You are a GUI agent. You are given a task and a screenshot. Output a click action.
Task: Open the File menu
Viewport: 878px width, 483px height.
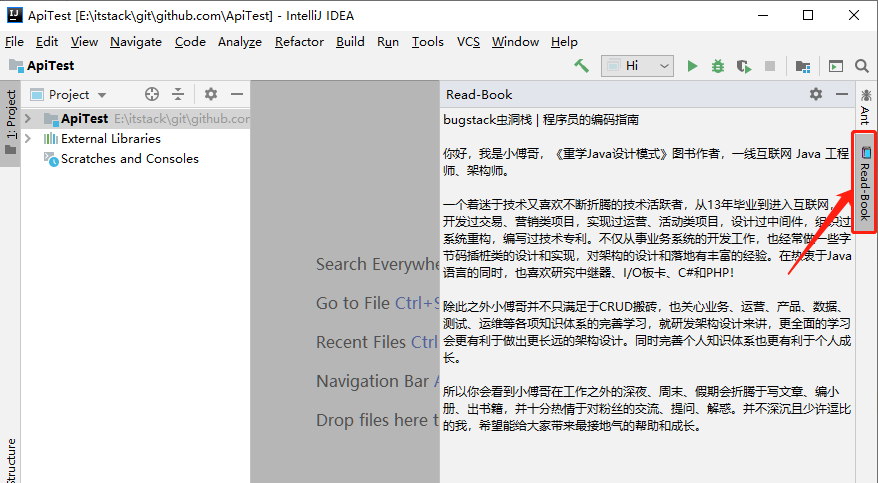click(14, 41)
